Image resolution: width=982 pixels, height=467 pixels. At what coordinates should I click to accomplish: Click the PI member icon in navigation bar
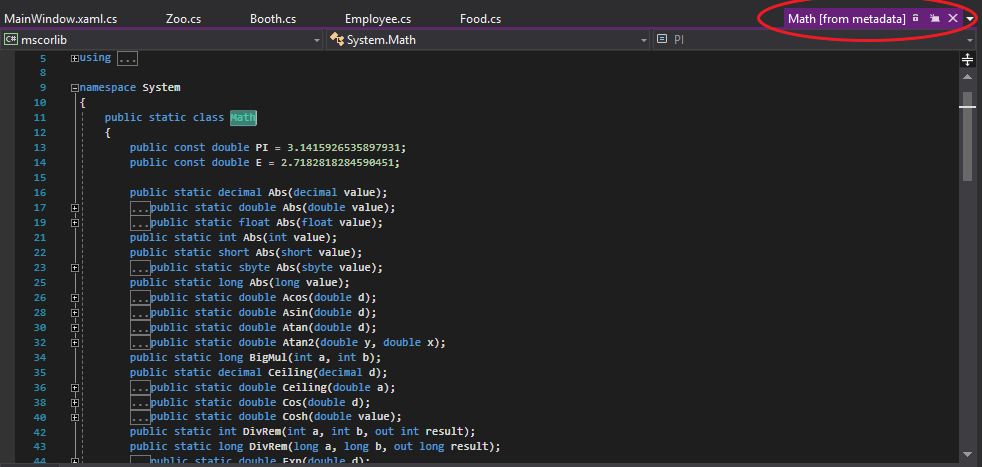point(663,40)
